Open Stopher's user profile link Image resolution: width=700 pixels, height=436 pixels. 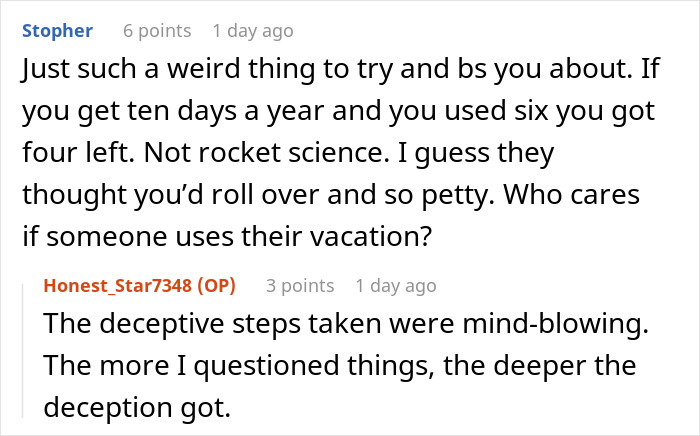[56, 30]
